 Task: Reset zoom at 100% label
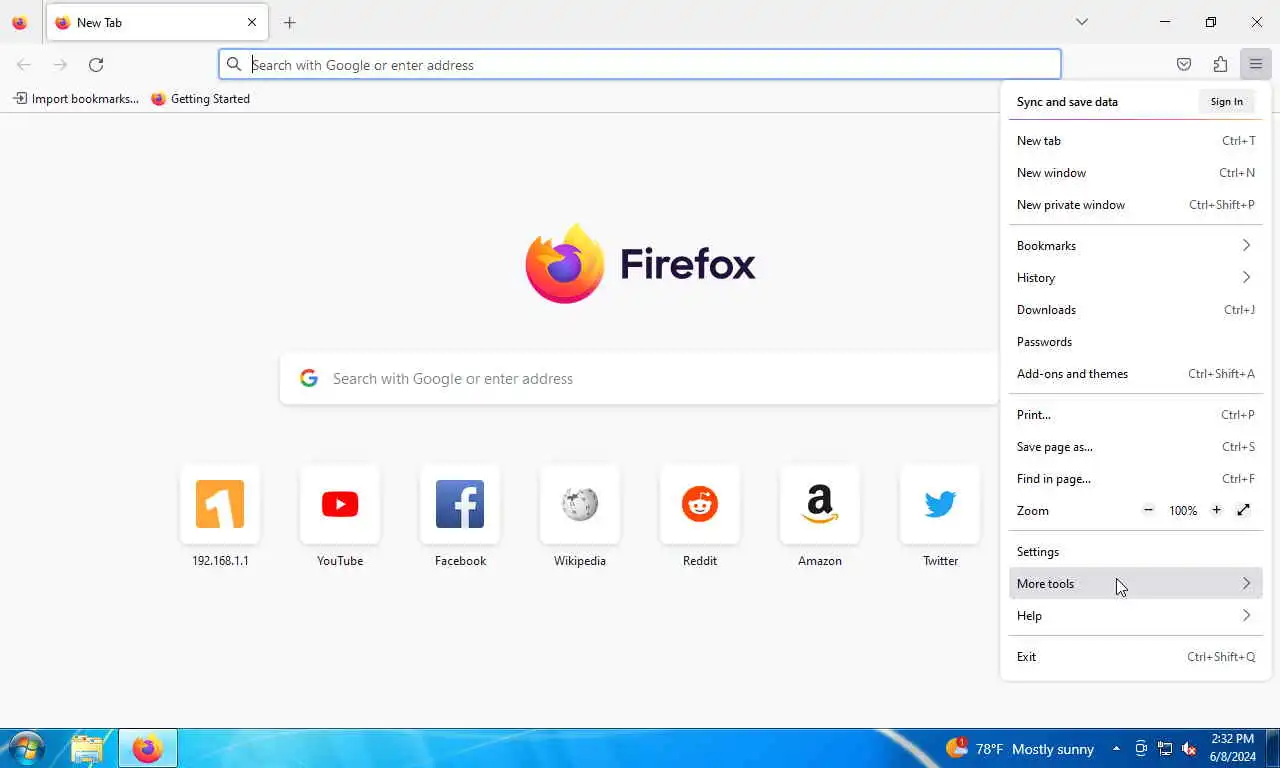1183,510
